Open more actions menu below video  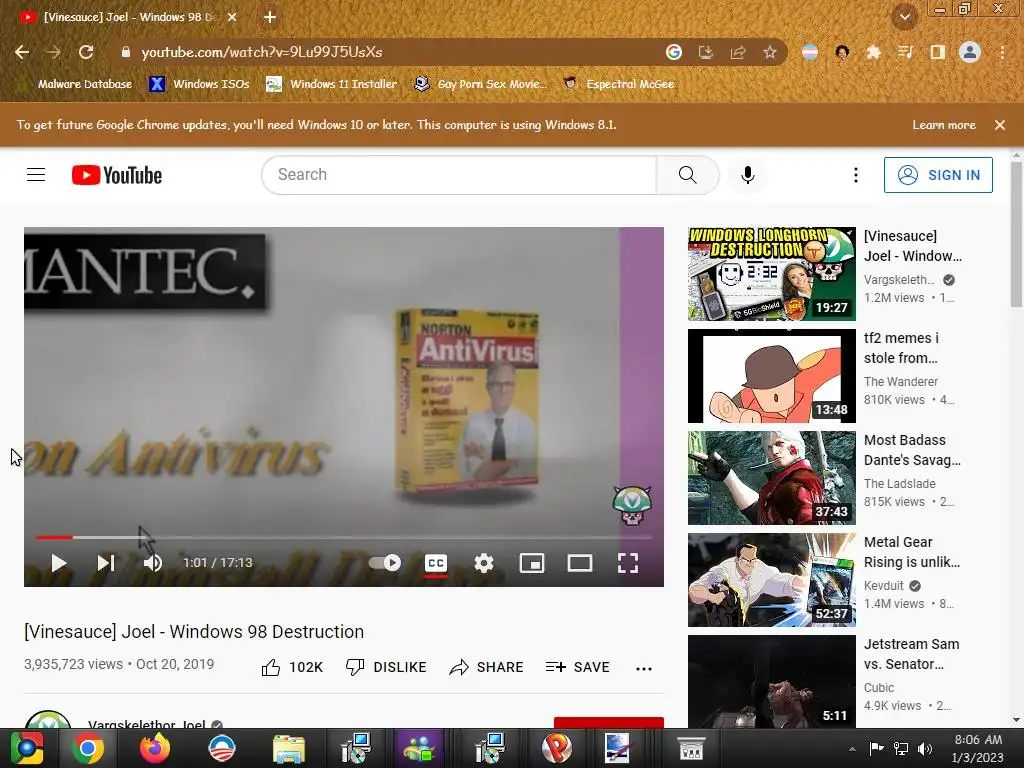pos(644,668)
